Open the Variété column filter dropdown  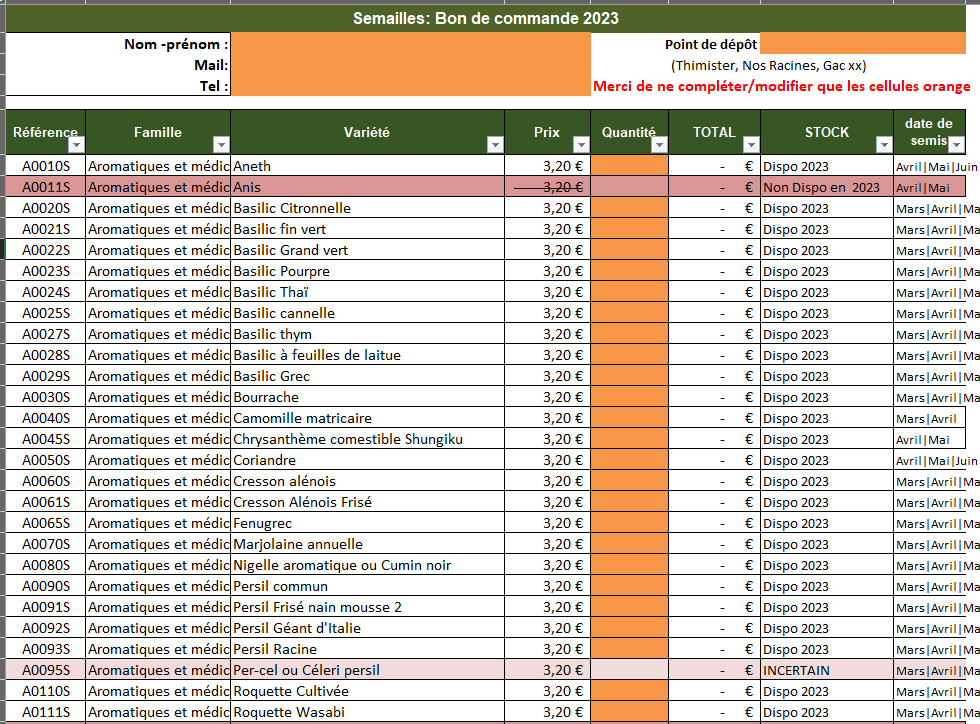pyautogui.click(x=495, y=145)
